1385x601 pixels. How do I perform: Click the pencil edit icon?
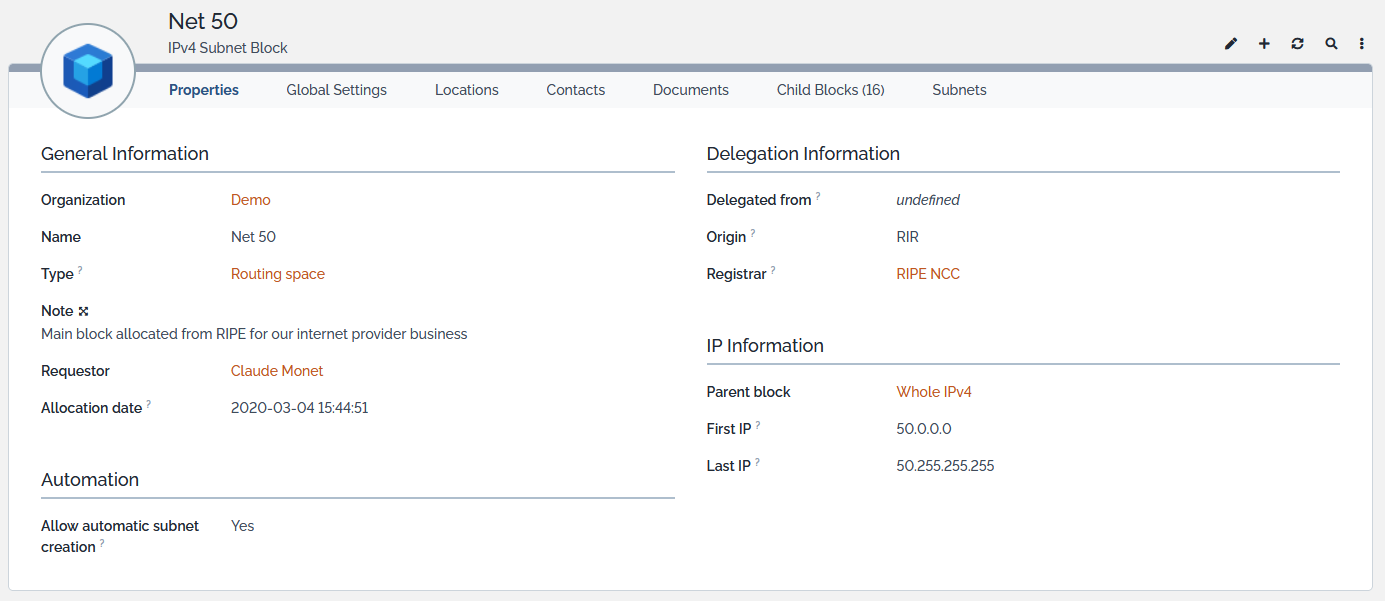(1231, 44)
